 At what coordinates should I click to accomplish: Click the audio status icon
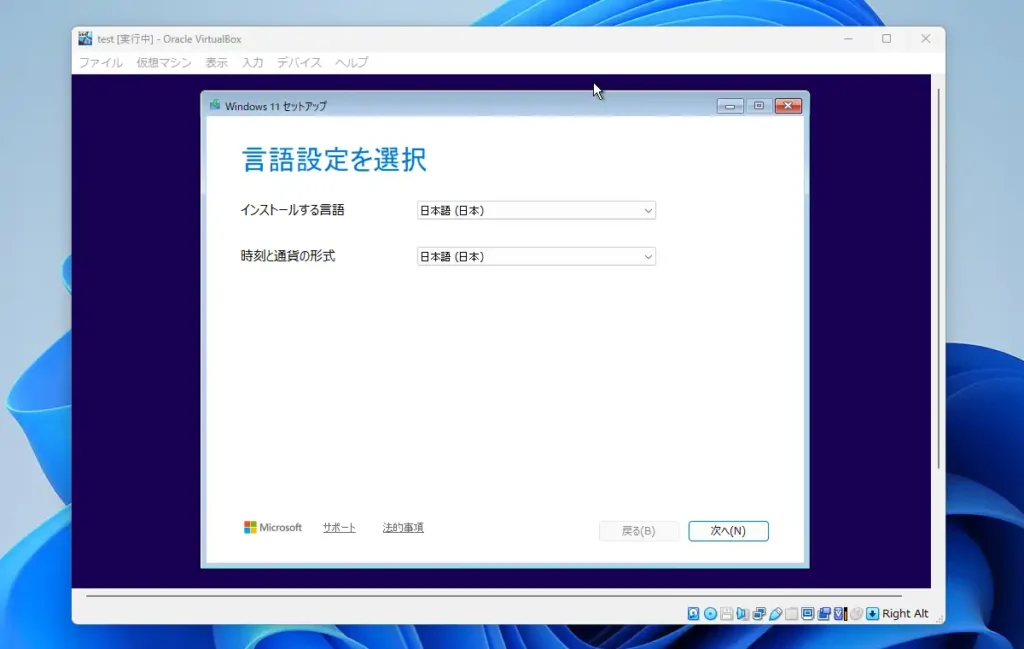[x=742, y=613]
